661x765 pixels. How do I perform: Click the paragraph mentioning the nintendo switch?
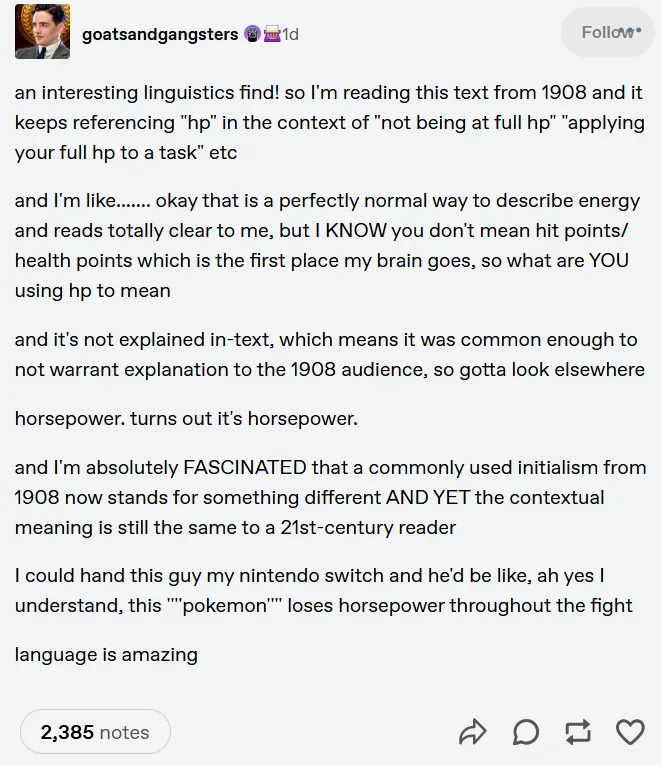point(322,590)
